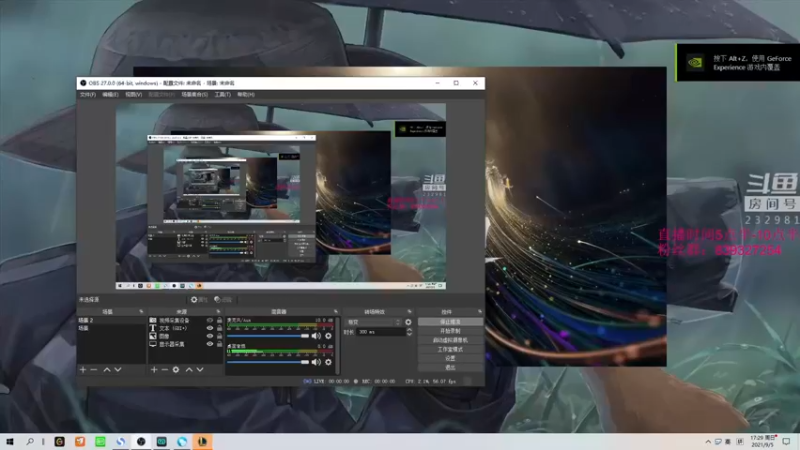Click the audio mixer vertical scrollbar
This screenshot has height=450, width=800.
click(x=337, y=345)
